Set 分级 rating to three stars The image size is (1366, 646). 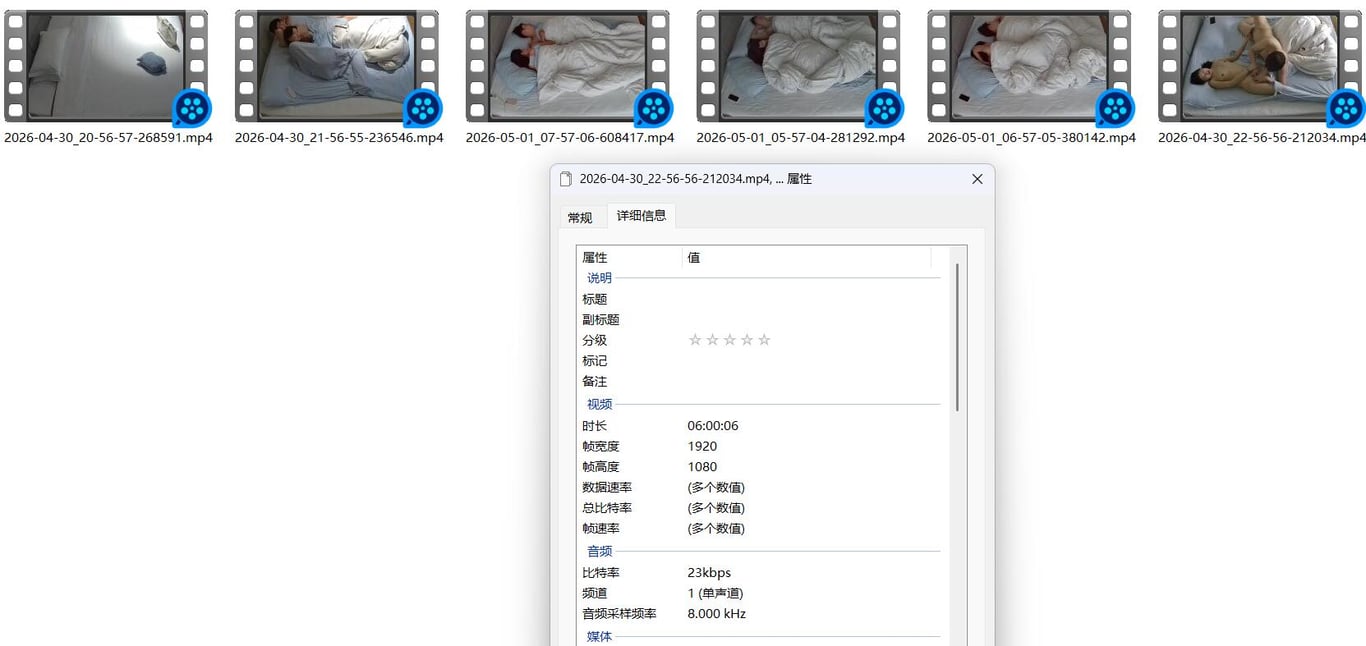[x=729, y=340]
